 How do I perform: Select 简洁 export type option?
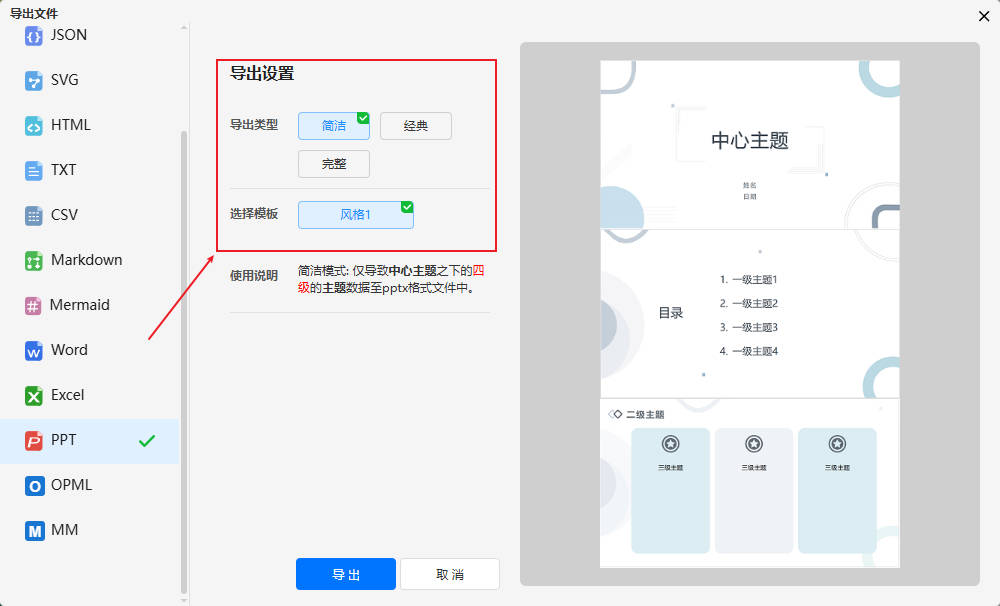coord(334,126)
